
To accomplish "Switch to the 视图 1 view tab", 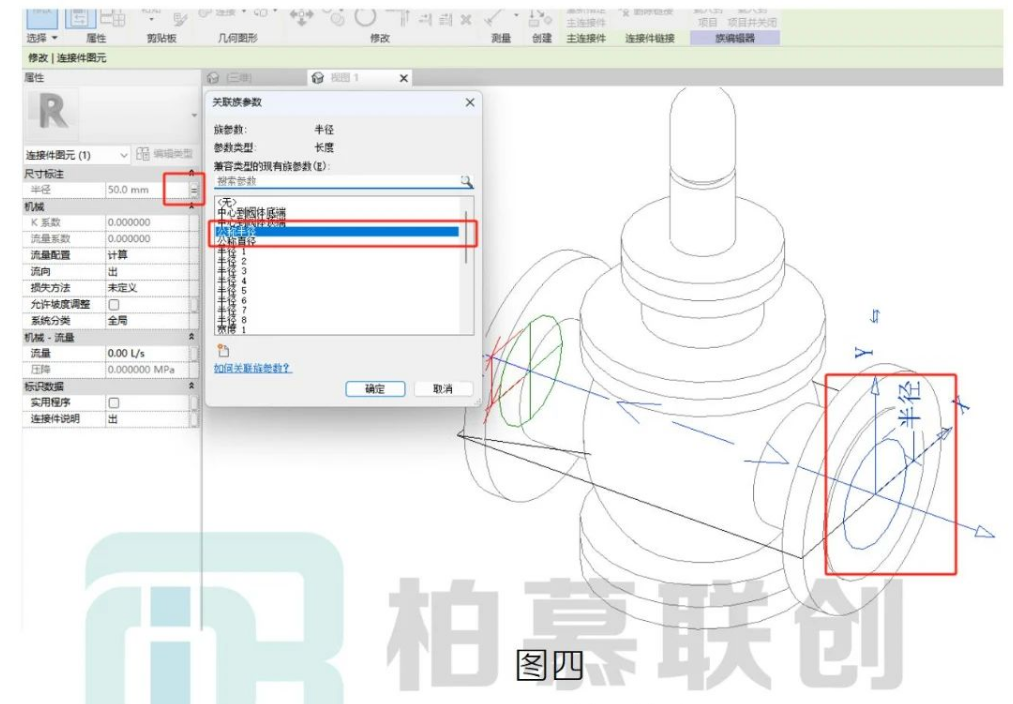I will pos(344,78).
